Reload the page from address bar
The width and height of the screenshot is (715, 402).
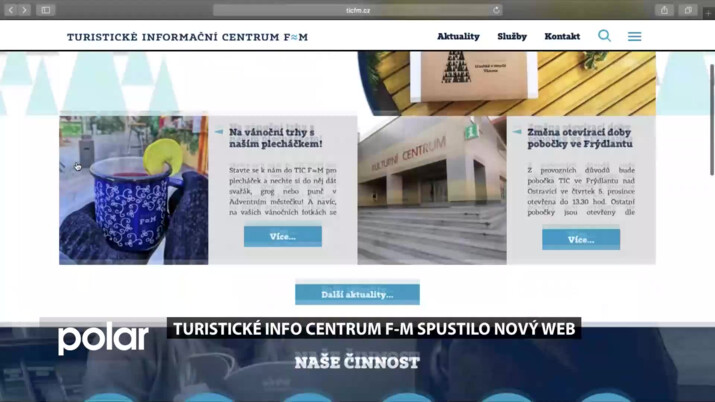(x=496, y=10)
